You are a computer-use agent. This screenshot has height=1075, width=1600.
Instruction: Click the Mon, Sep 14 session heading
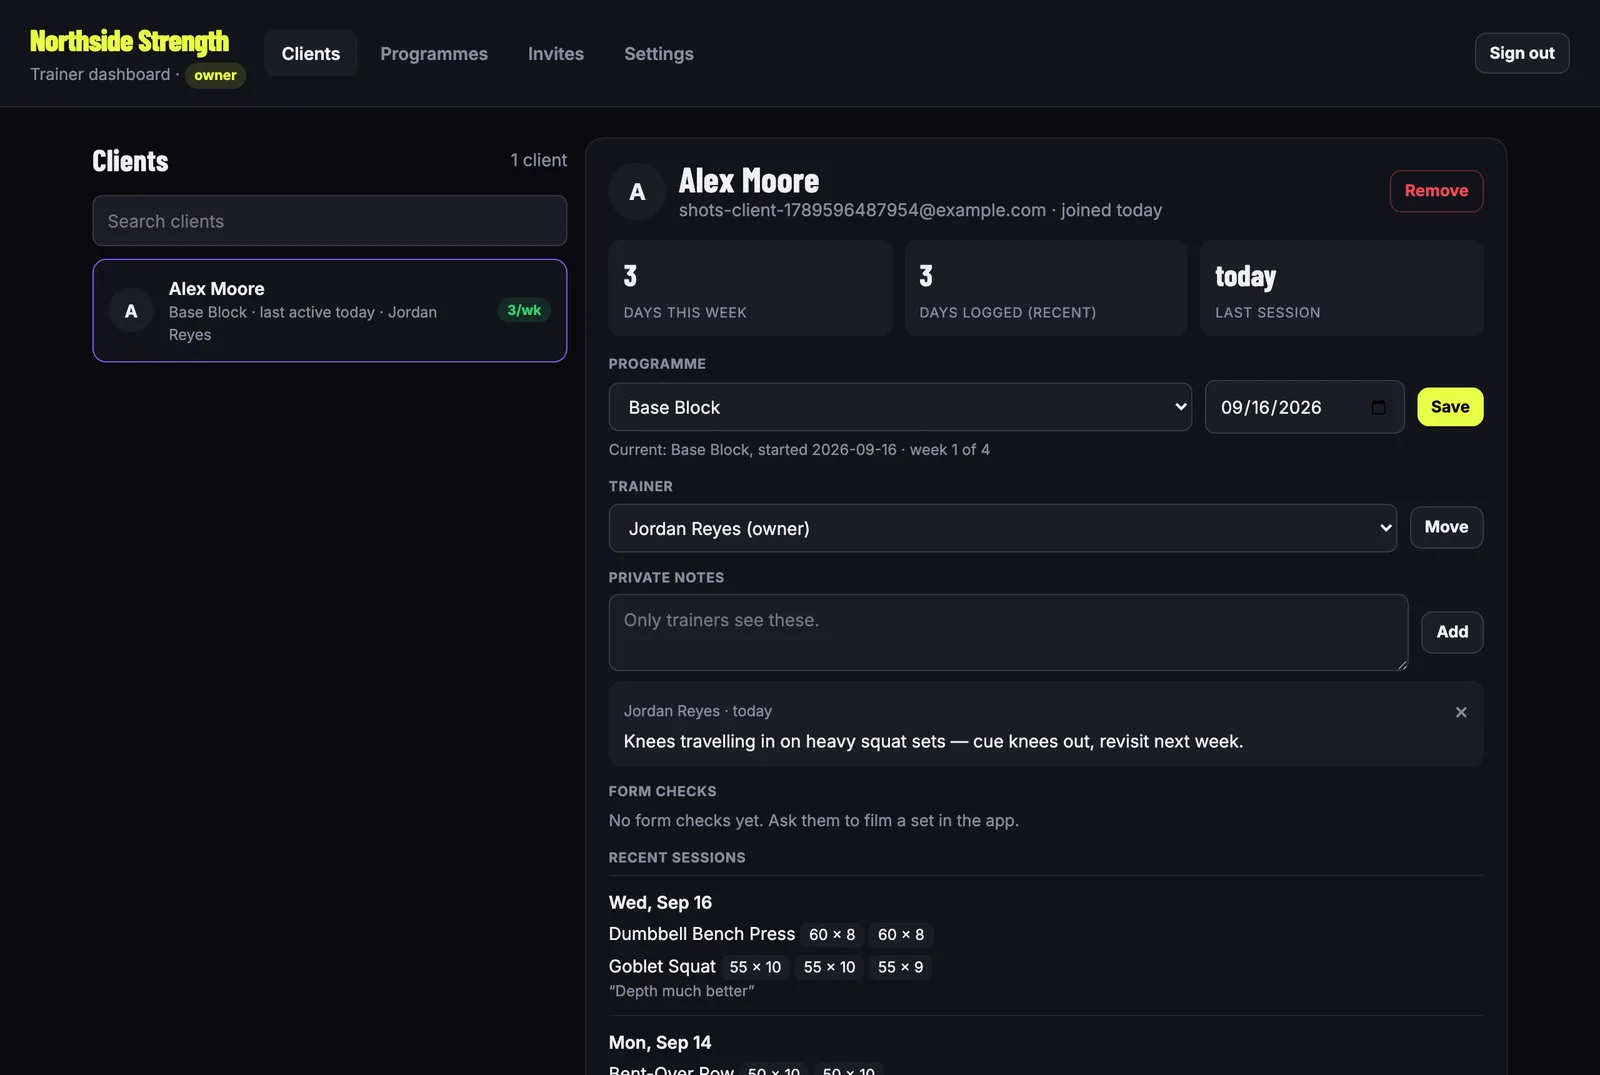(660, 1042)
